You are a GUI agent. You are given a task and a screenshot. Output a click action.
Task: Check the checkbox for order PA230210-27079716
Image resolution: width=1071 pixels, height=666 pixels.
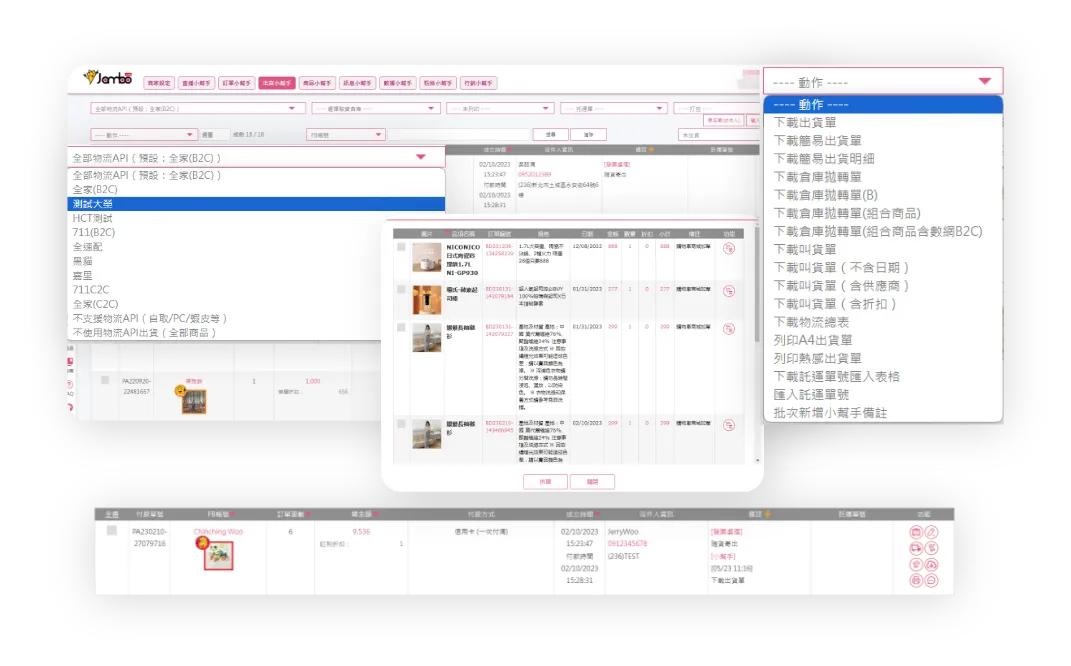point(112,531)
